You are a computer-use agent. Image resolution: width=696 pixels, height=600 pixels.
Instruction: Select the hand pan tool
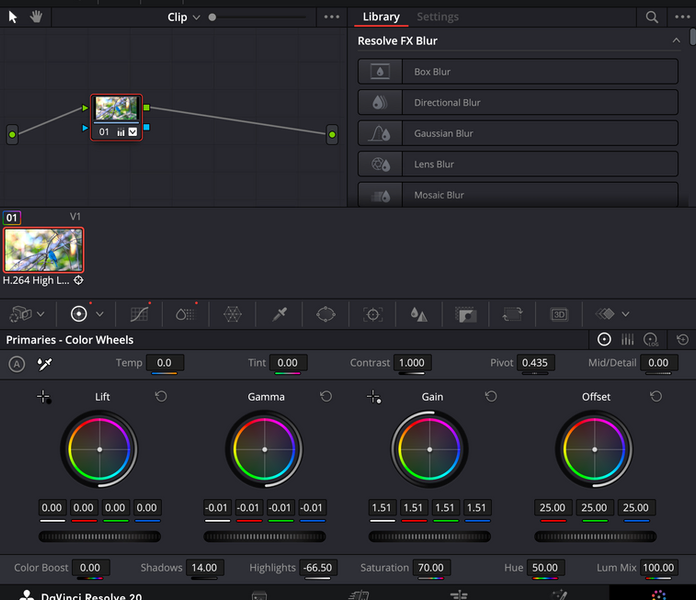(36, 17)
